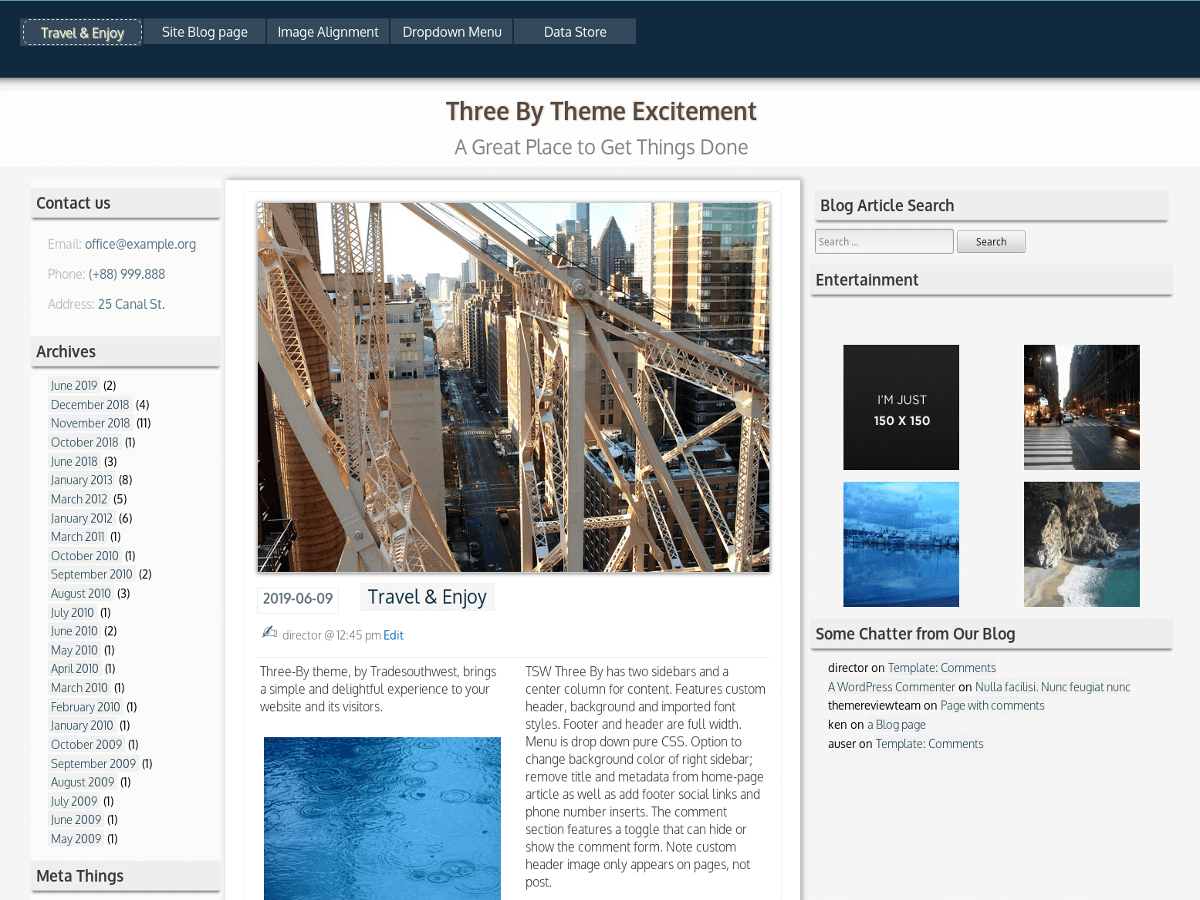Open the July 2009 archive
The image size is (1200, 900).
click(x=74, y=801)
